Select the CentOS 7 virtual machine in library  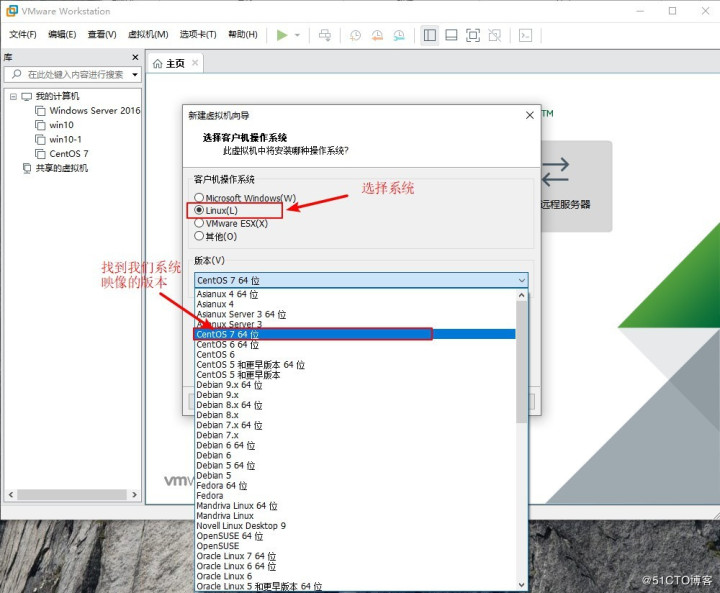[x=62, y=153]
